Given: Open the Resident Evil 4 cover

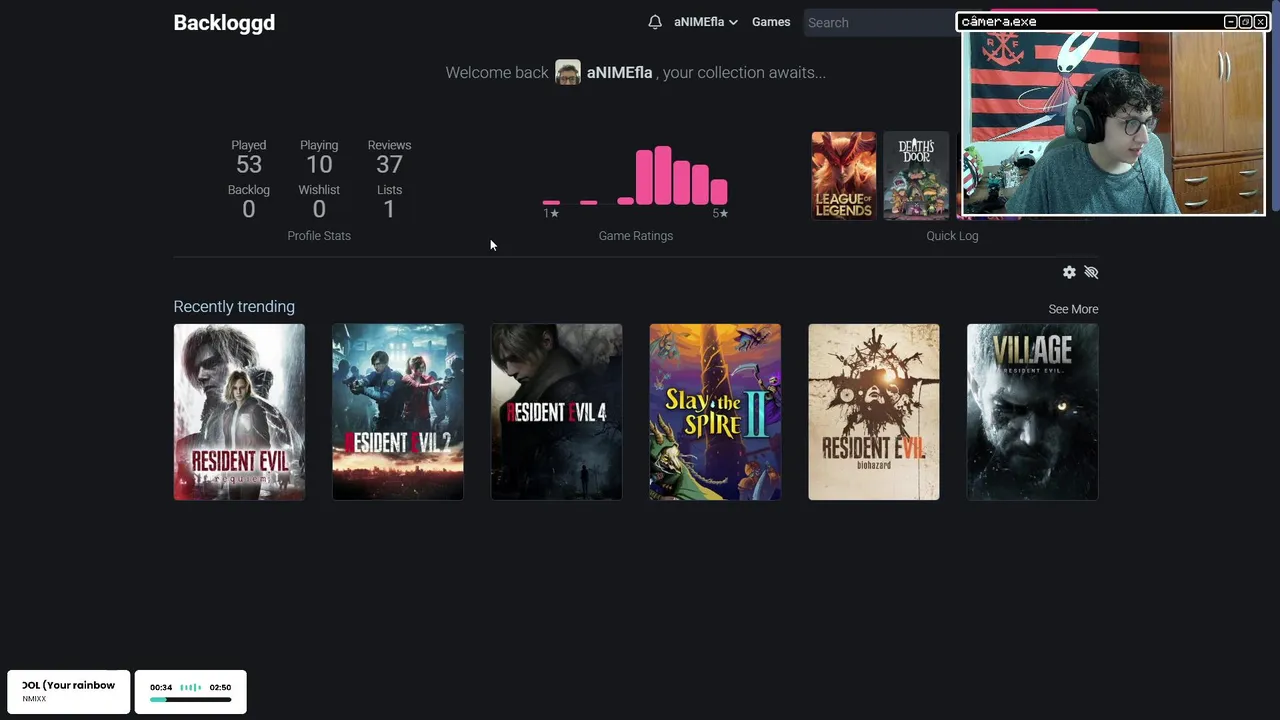Looking at the screenshot, I should 556,412.
